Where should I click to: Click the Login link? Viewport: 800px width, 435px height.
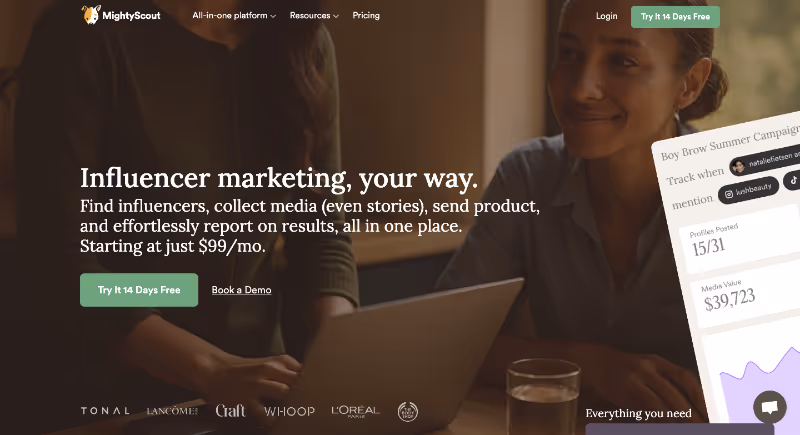[x=607, y=16]
